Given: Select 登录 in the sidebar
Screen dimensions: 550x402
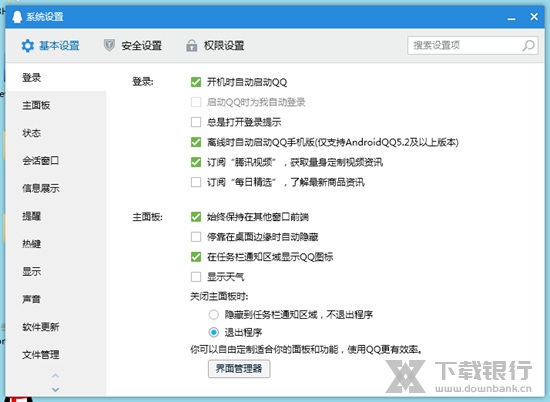Looking at the screenshot, I should pos(56,78).
